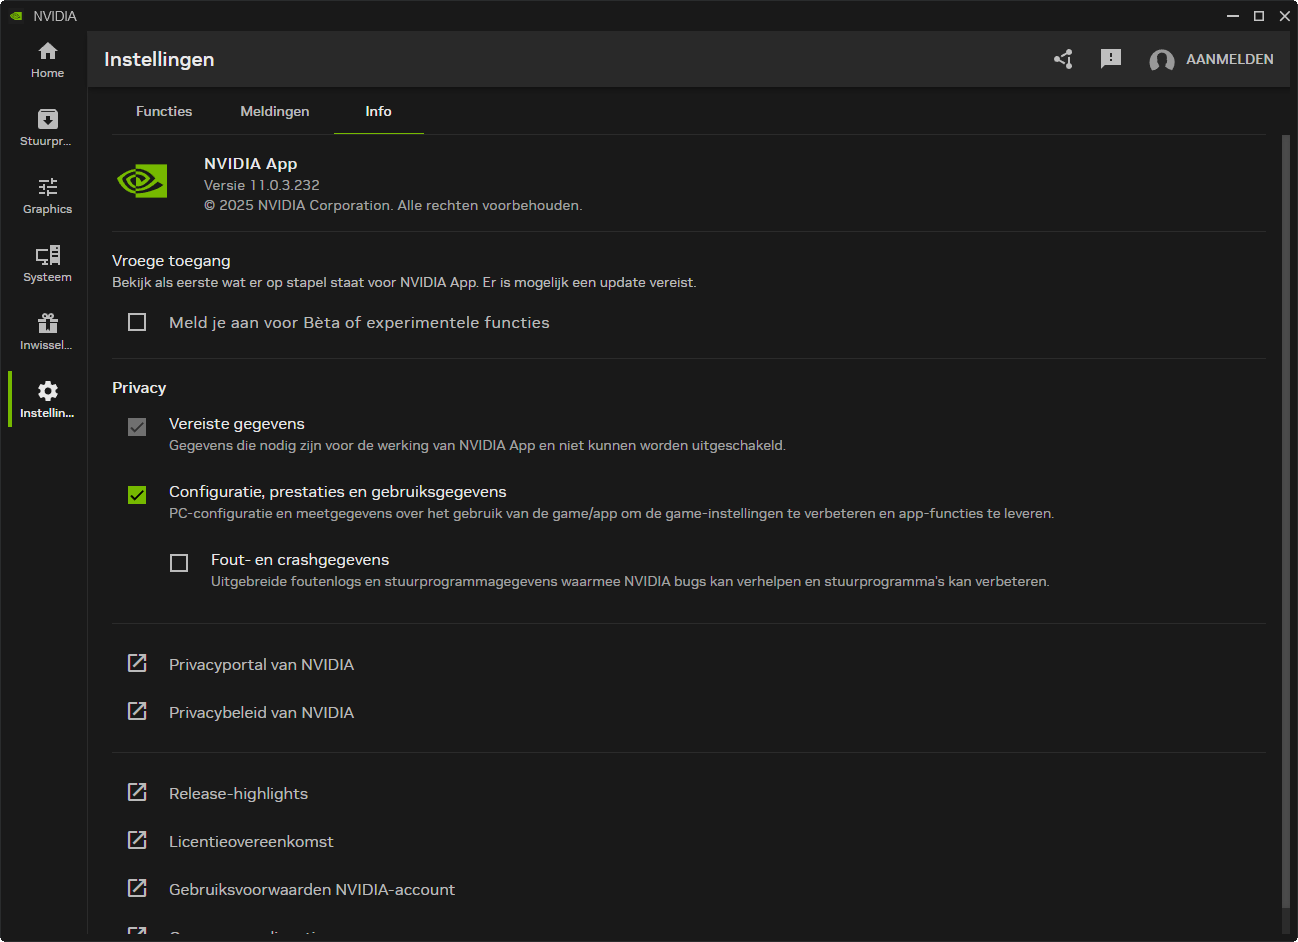Open the Home page in sidebar
Image resolution: width=1298 pixels, height=942 pixels.
47,60
